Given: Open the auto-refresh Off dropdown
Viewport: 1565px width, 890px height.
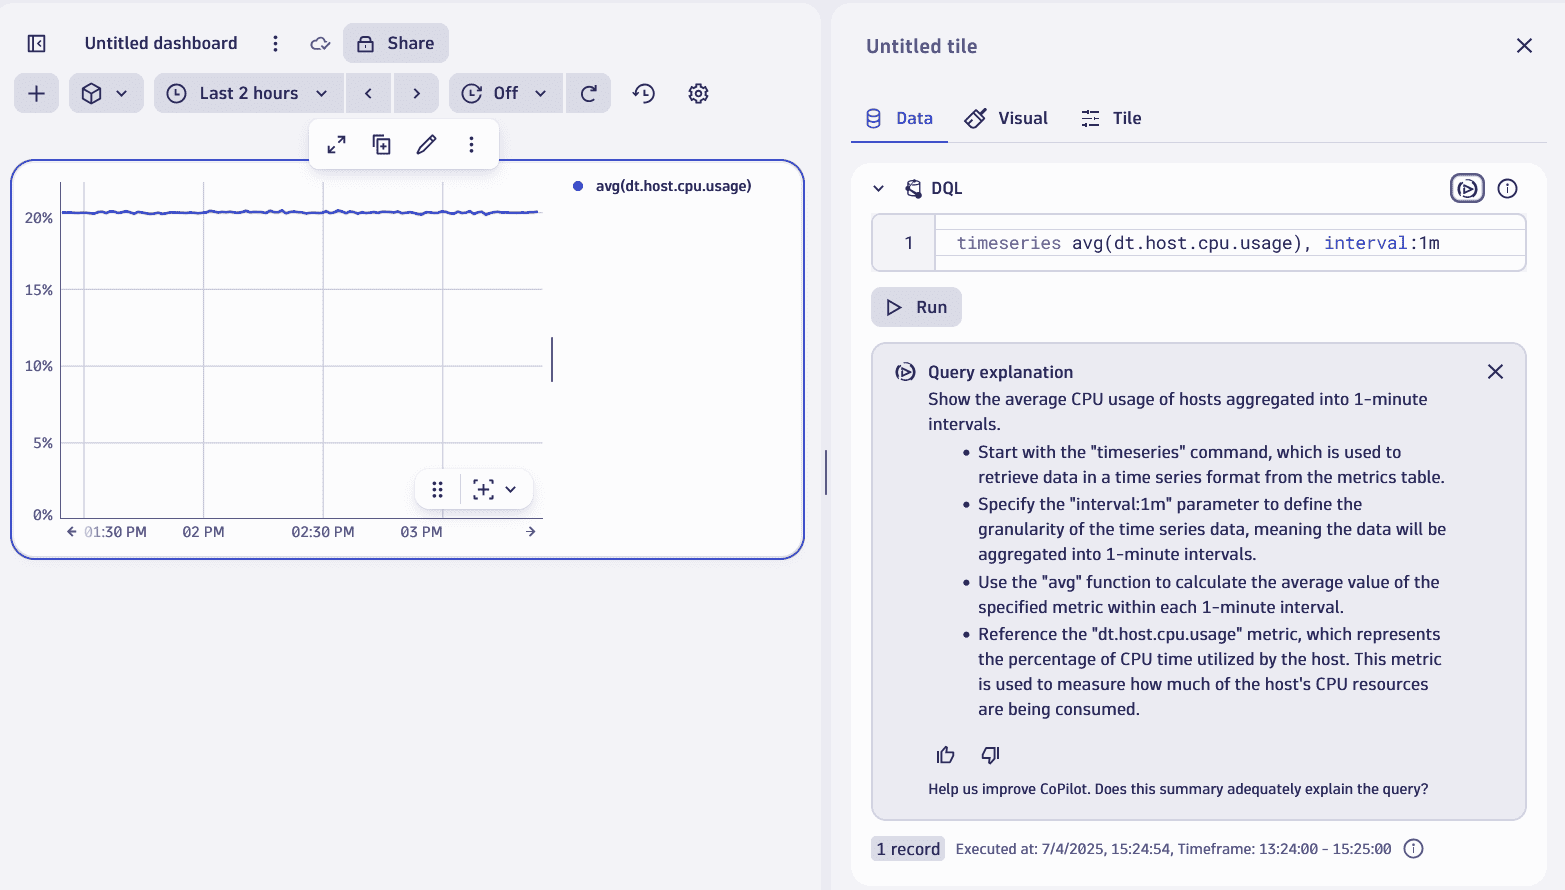Looking at the screenshot, I should [x=506, y=93].
